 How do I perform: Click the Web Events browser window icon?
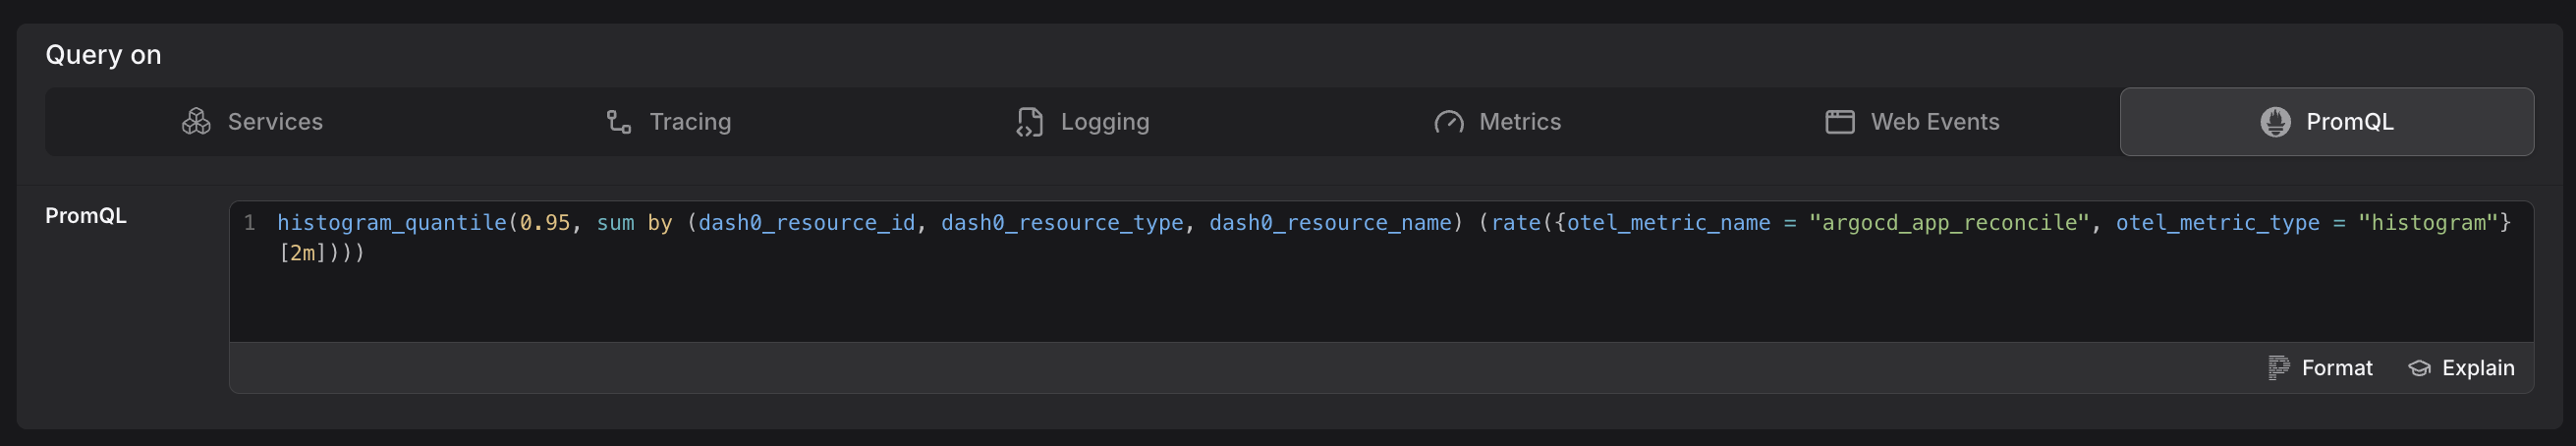(1839, 122)
